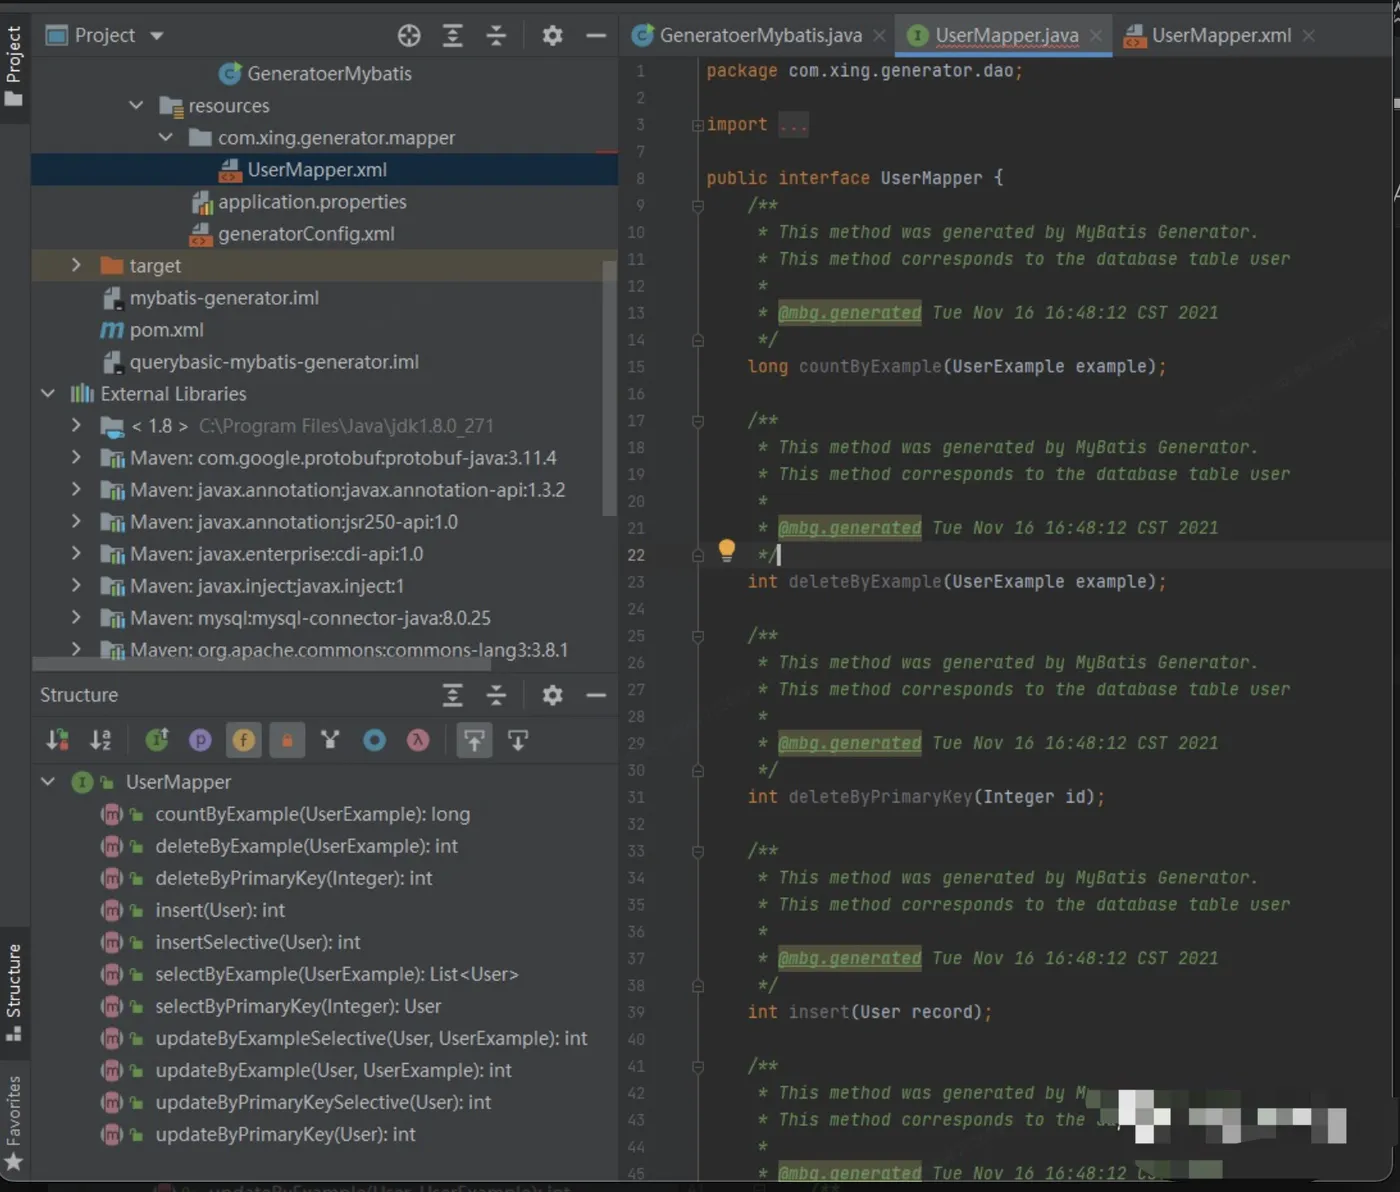Screen dimensions: 1400x1192
Task: Select generatorConfig.xml file
Action: click(306, 233)
